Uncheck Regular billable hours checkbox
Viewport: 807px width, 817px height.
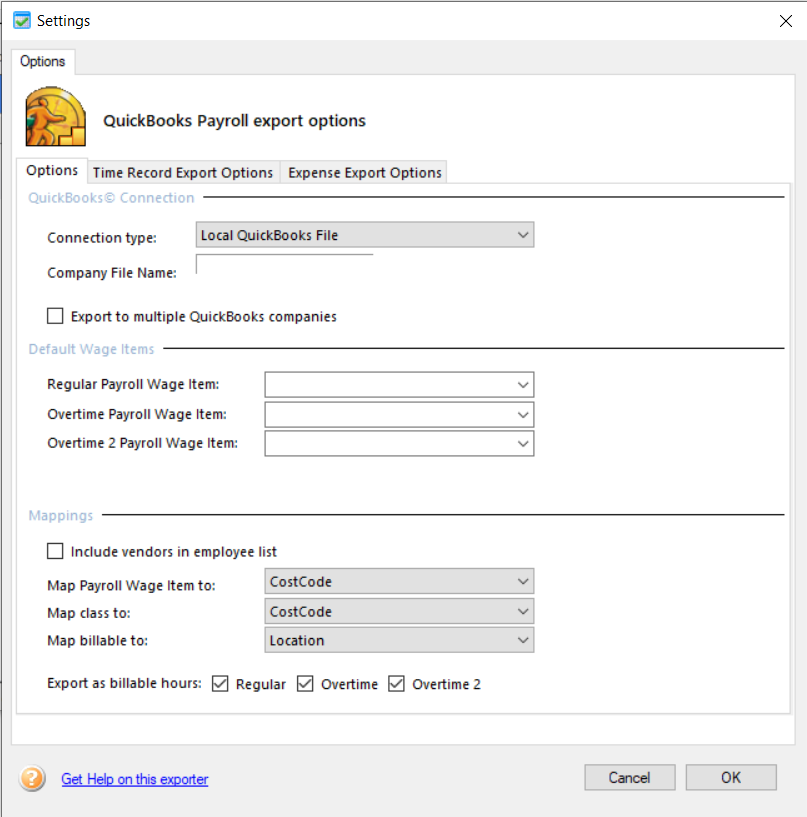220,684
